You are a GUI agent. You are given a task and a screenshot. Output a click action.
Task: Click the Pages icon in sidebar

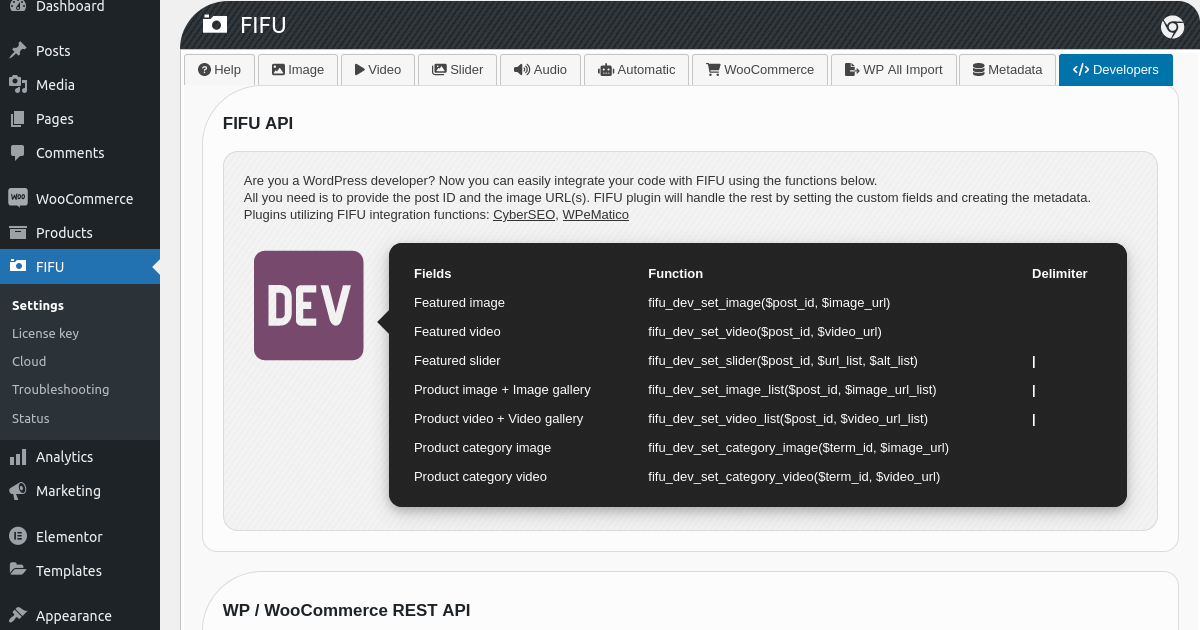[x=18, y=119]
